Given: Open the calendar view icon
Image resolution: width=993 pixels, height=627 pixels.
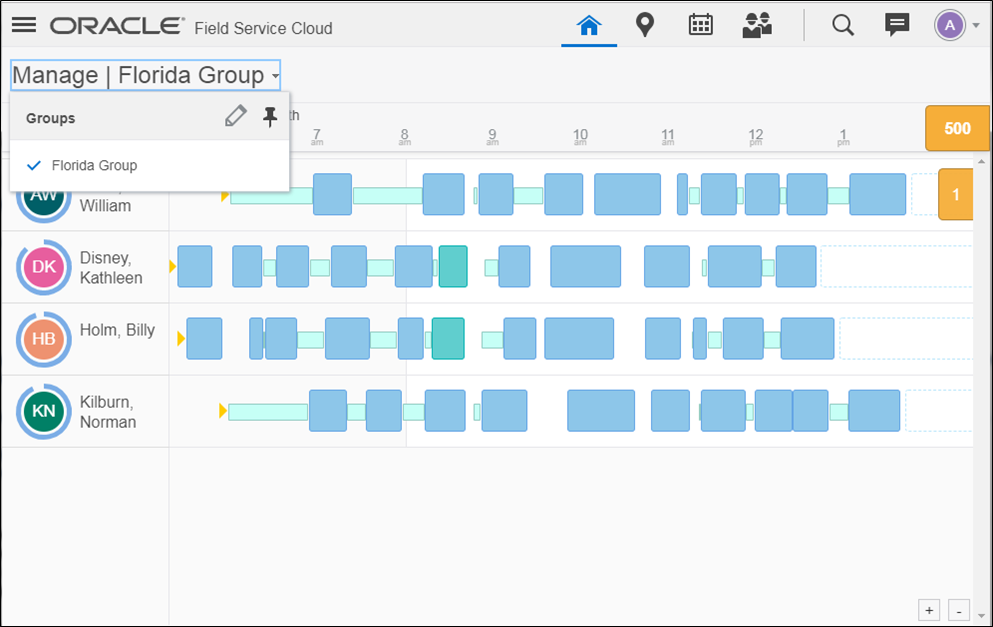Looking at the screenshot, I should [701, 25].
